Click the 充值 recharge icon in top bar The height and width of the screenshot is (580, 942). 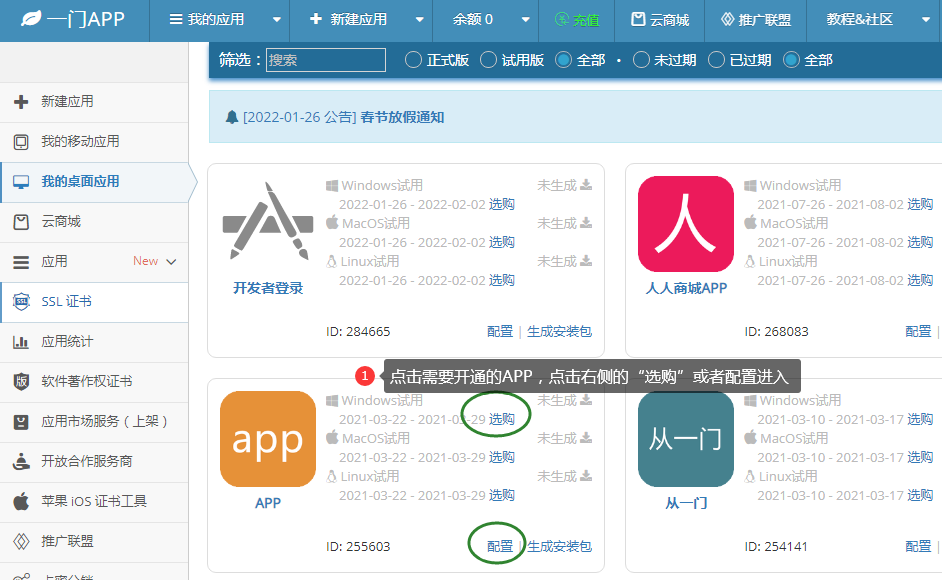pyautogui.click(x=562, y=20)
